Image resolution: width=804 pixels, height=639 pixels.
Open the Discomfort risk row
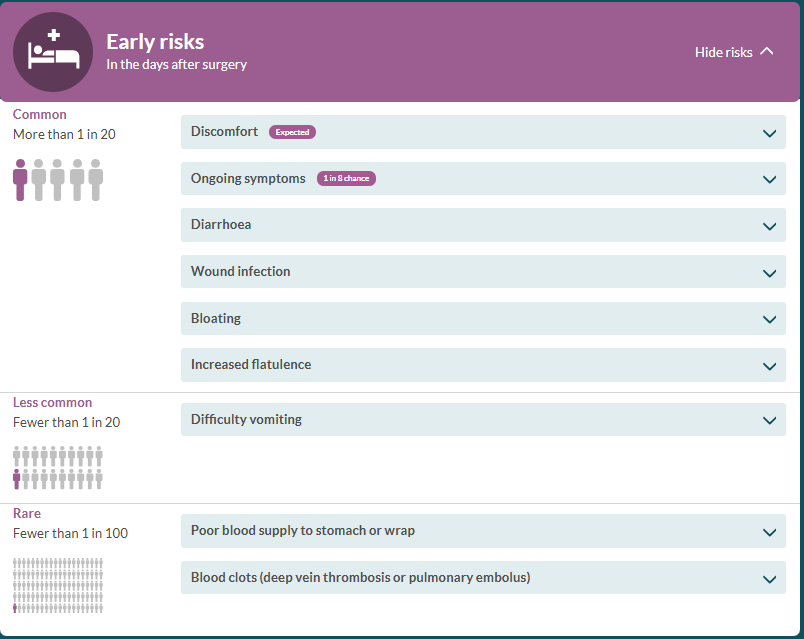(x=483, y=132)
